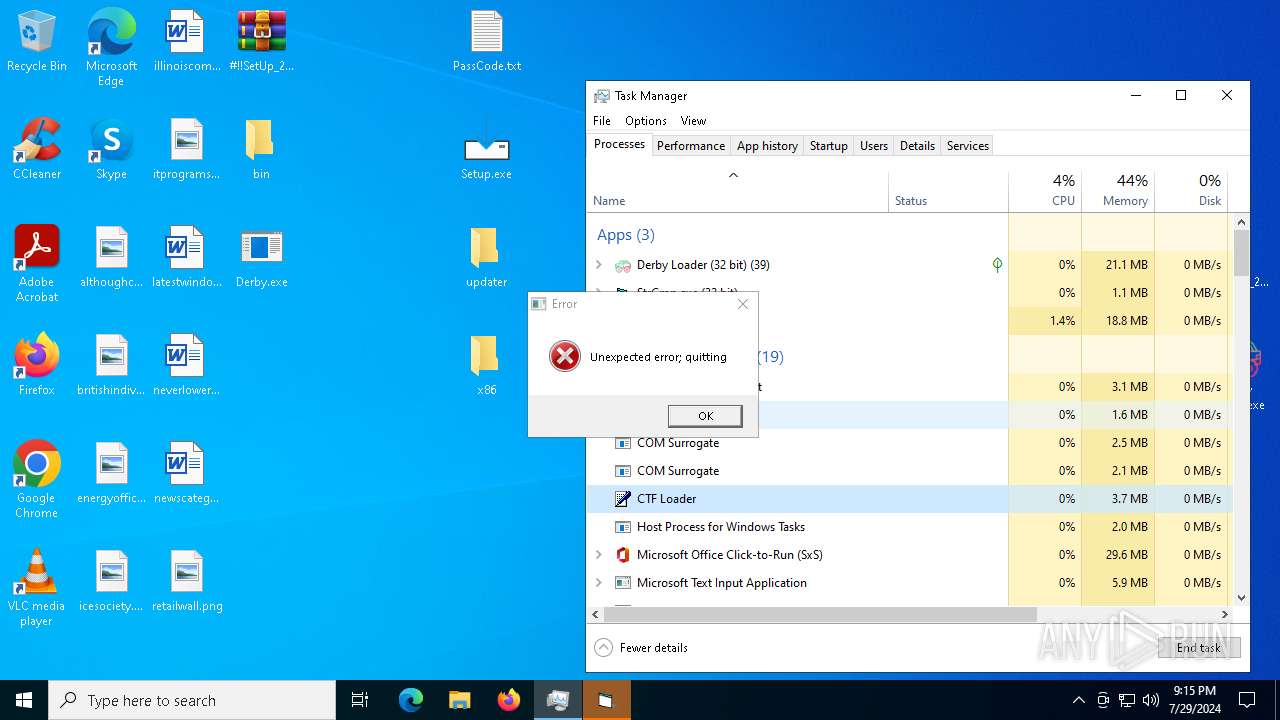The height and width of the screenshot is (720, 1280).
Task: Open the CCleaner desktop shortcut
Action: coord(36,149)
